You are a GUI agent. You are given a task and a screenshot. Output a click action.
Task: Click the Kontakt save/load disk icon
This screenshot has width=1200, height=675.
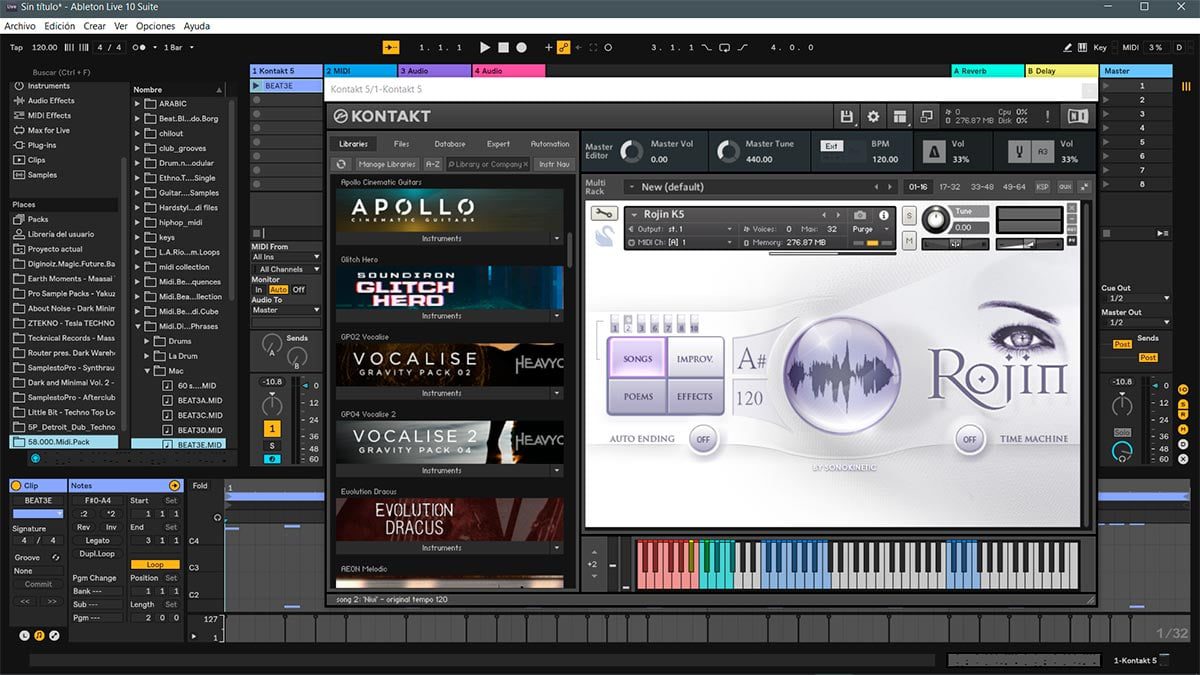point(847,116)
